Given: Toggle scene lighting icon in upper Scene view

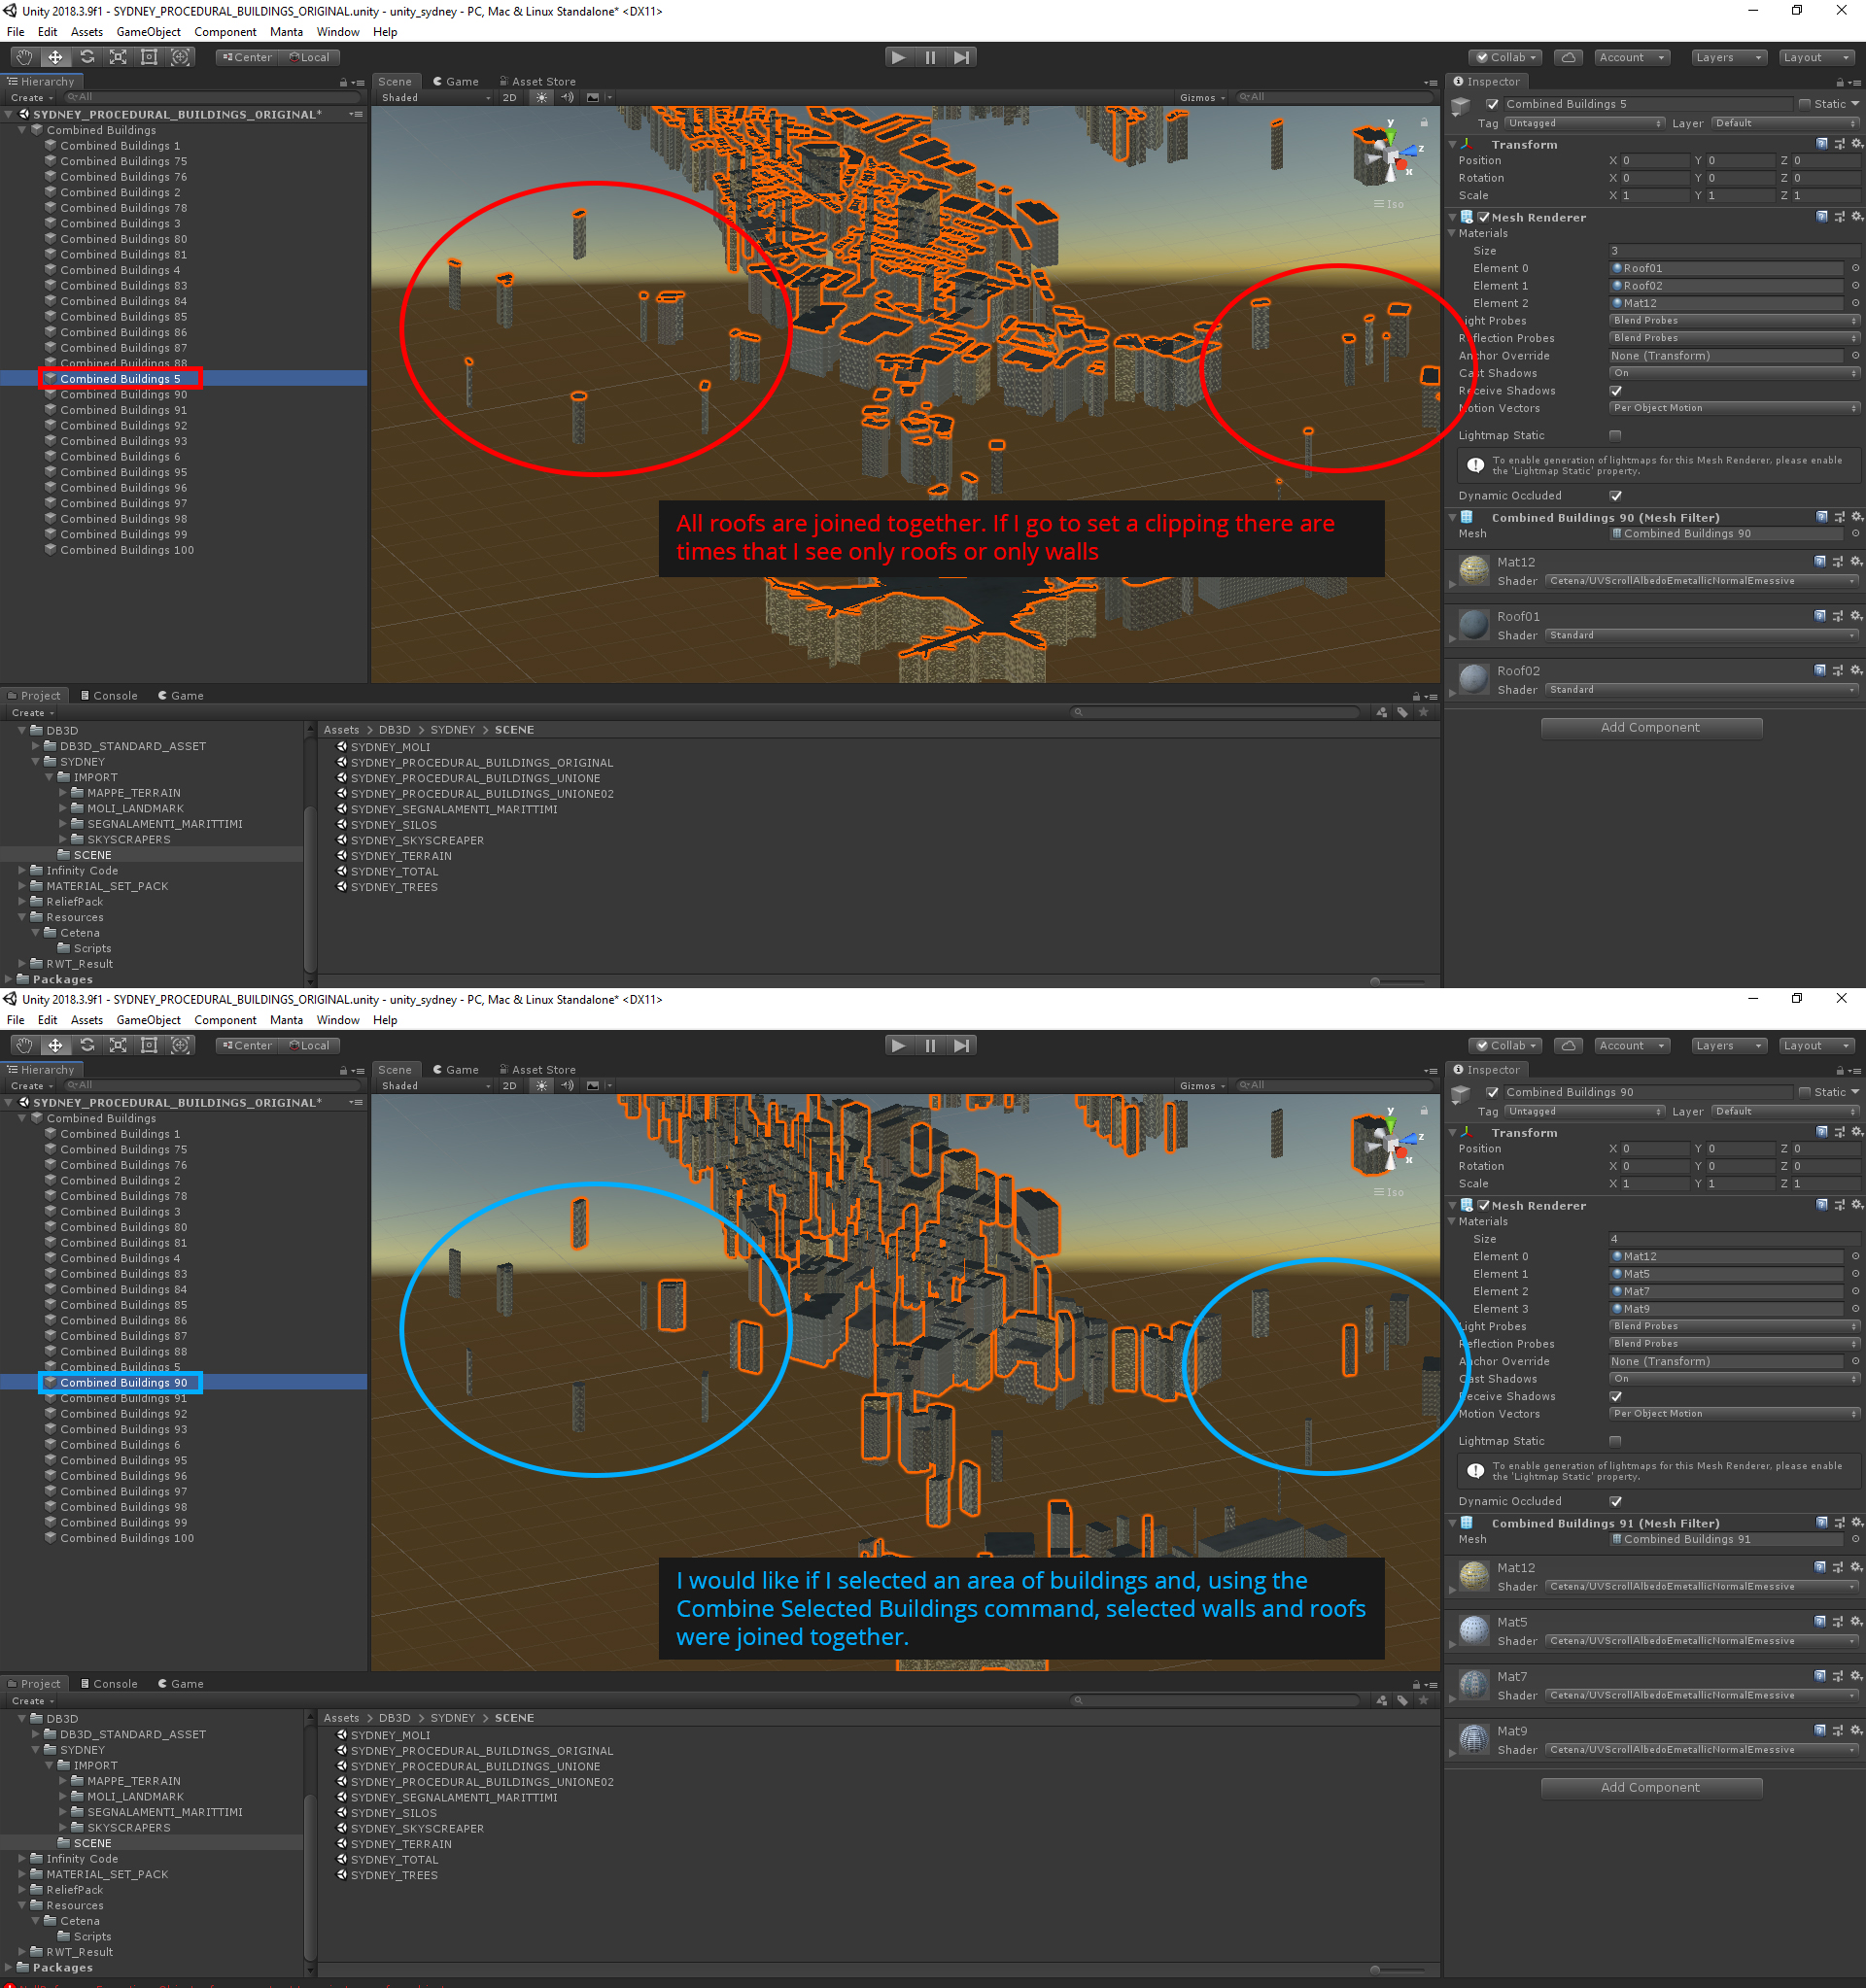Looking at the screenshot, I should pos(541,97).
